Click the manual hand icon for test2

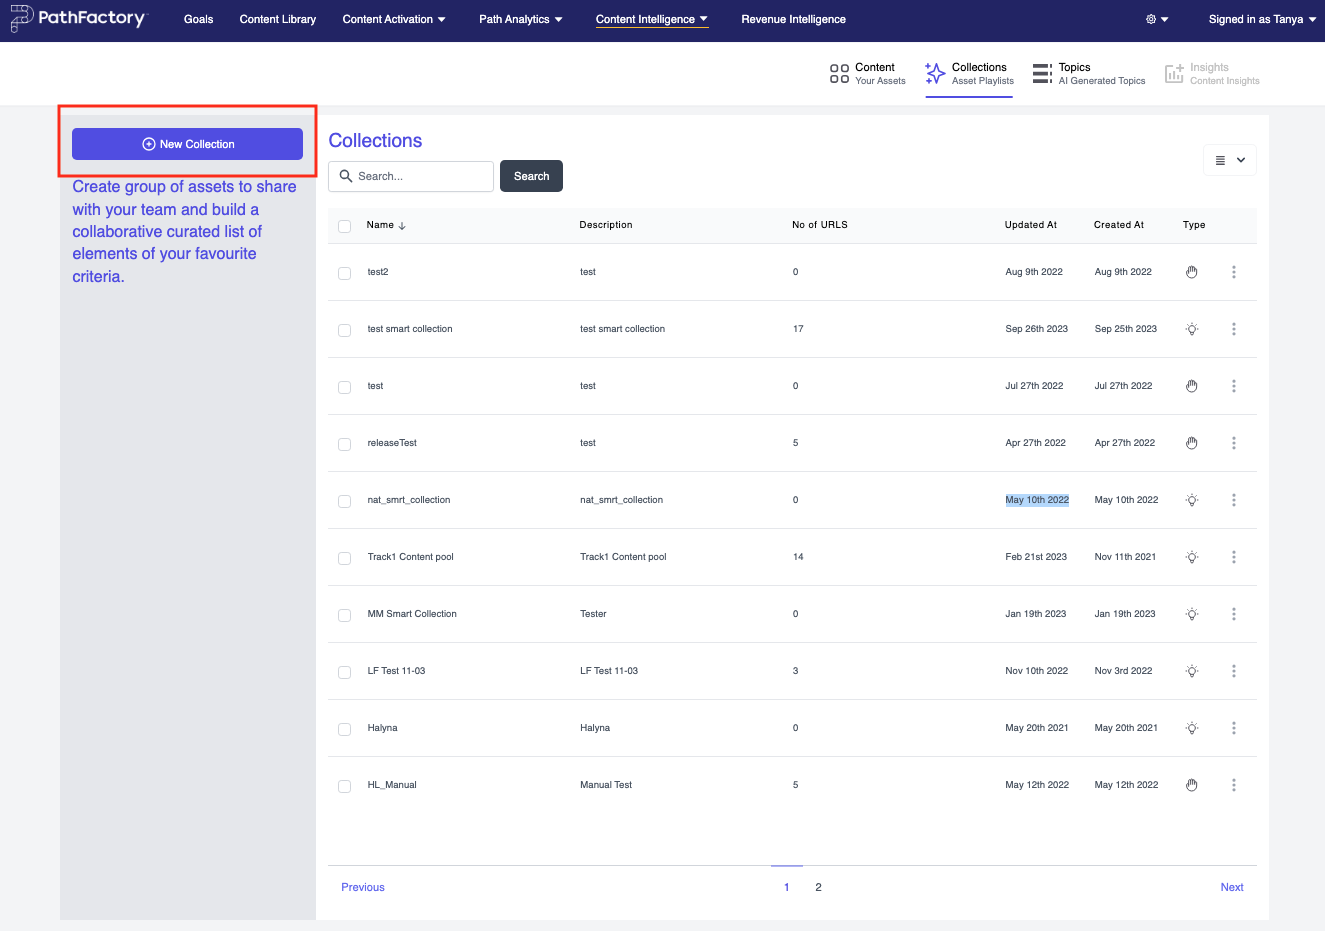pyautogui.click(x=1191, y=272)
